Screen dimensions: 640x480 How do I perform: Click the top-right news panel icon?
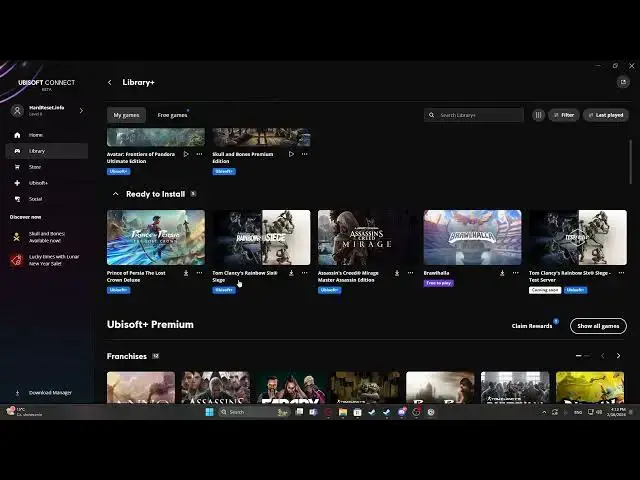pos(623,82)
